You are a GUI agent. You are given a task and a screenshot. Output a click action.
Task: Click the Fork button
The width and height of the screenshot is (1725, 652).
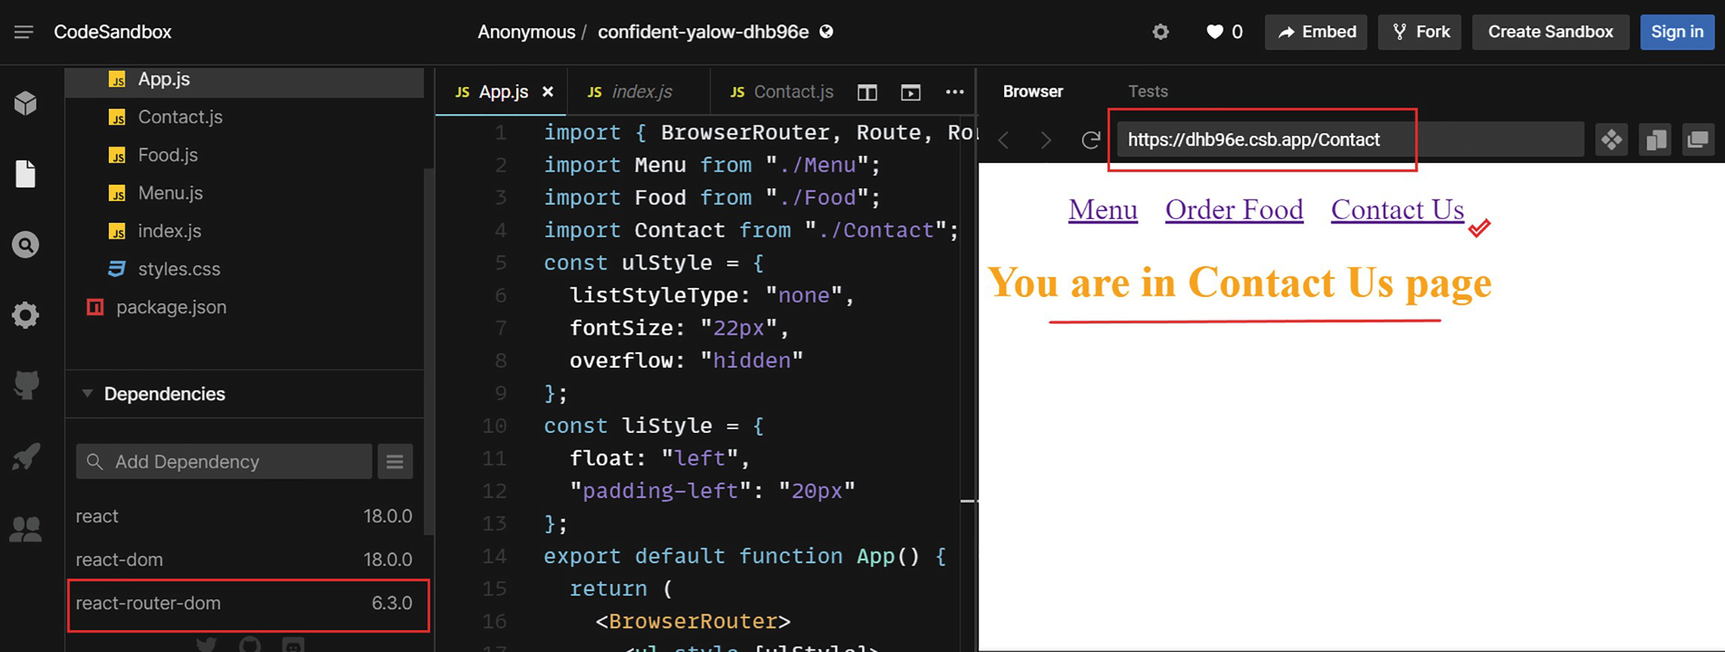tap(1420, 32)
